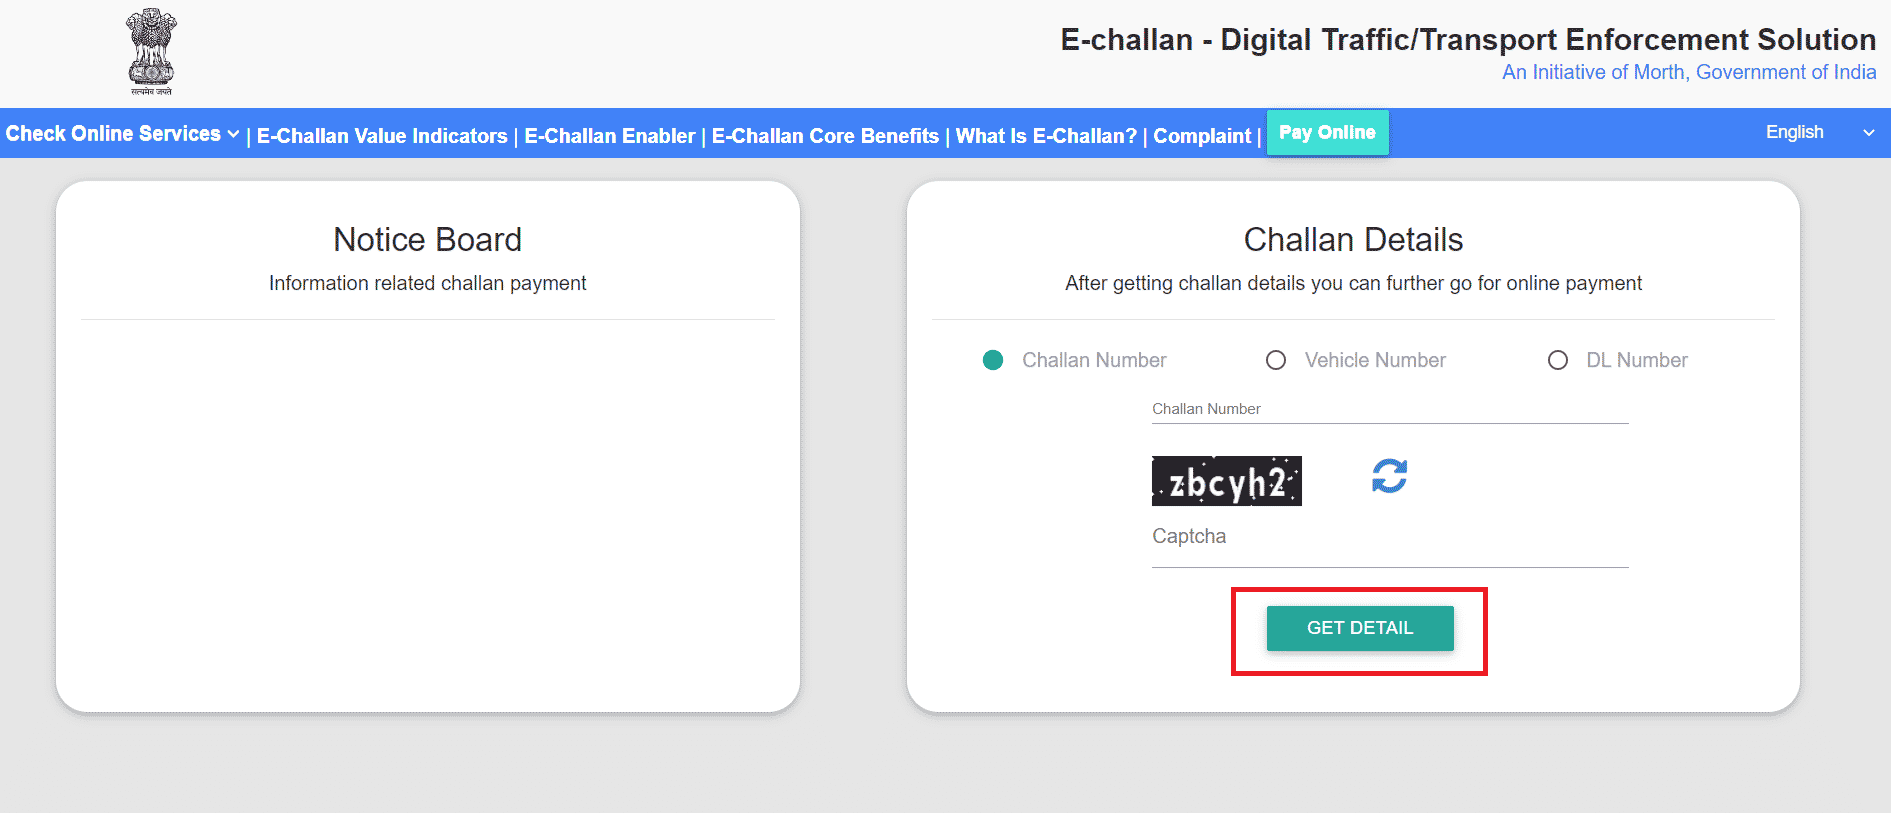
Task: Click the language selector chevron arrow
Action: [1868, 133]
